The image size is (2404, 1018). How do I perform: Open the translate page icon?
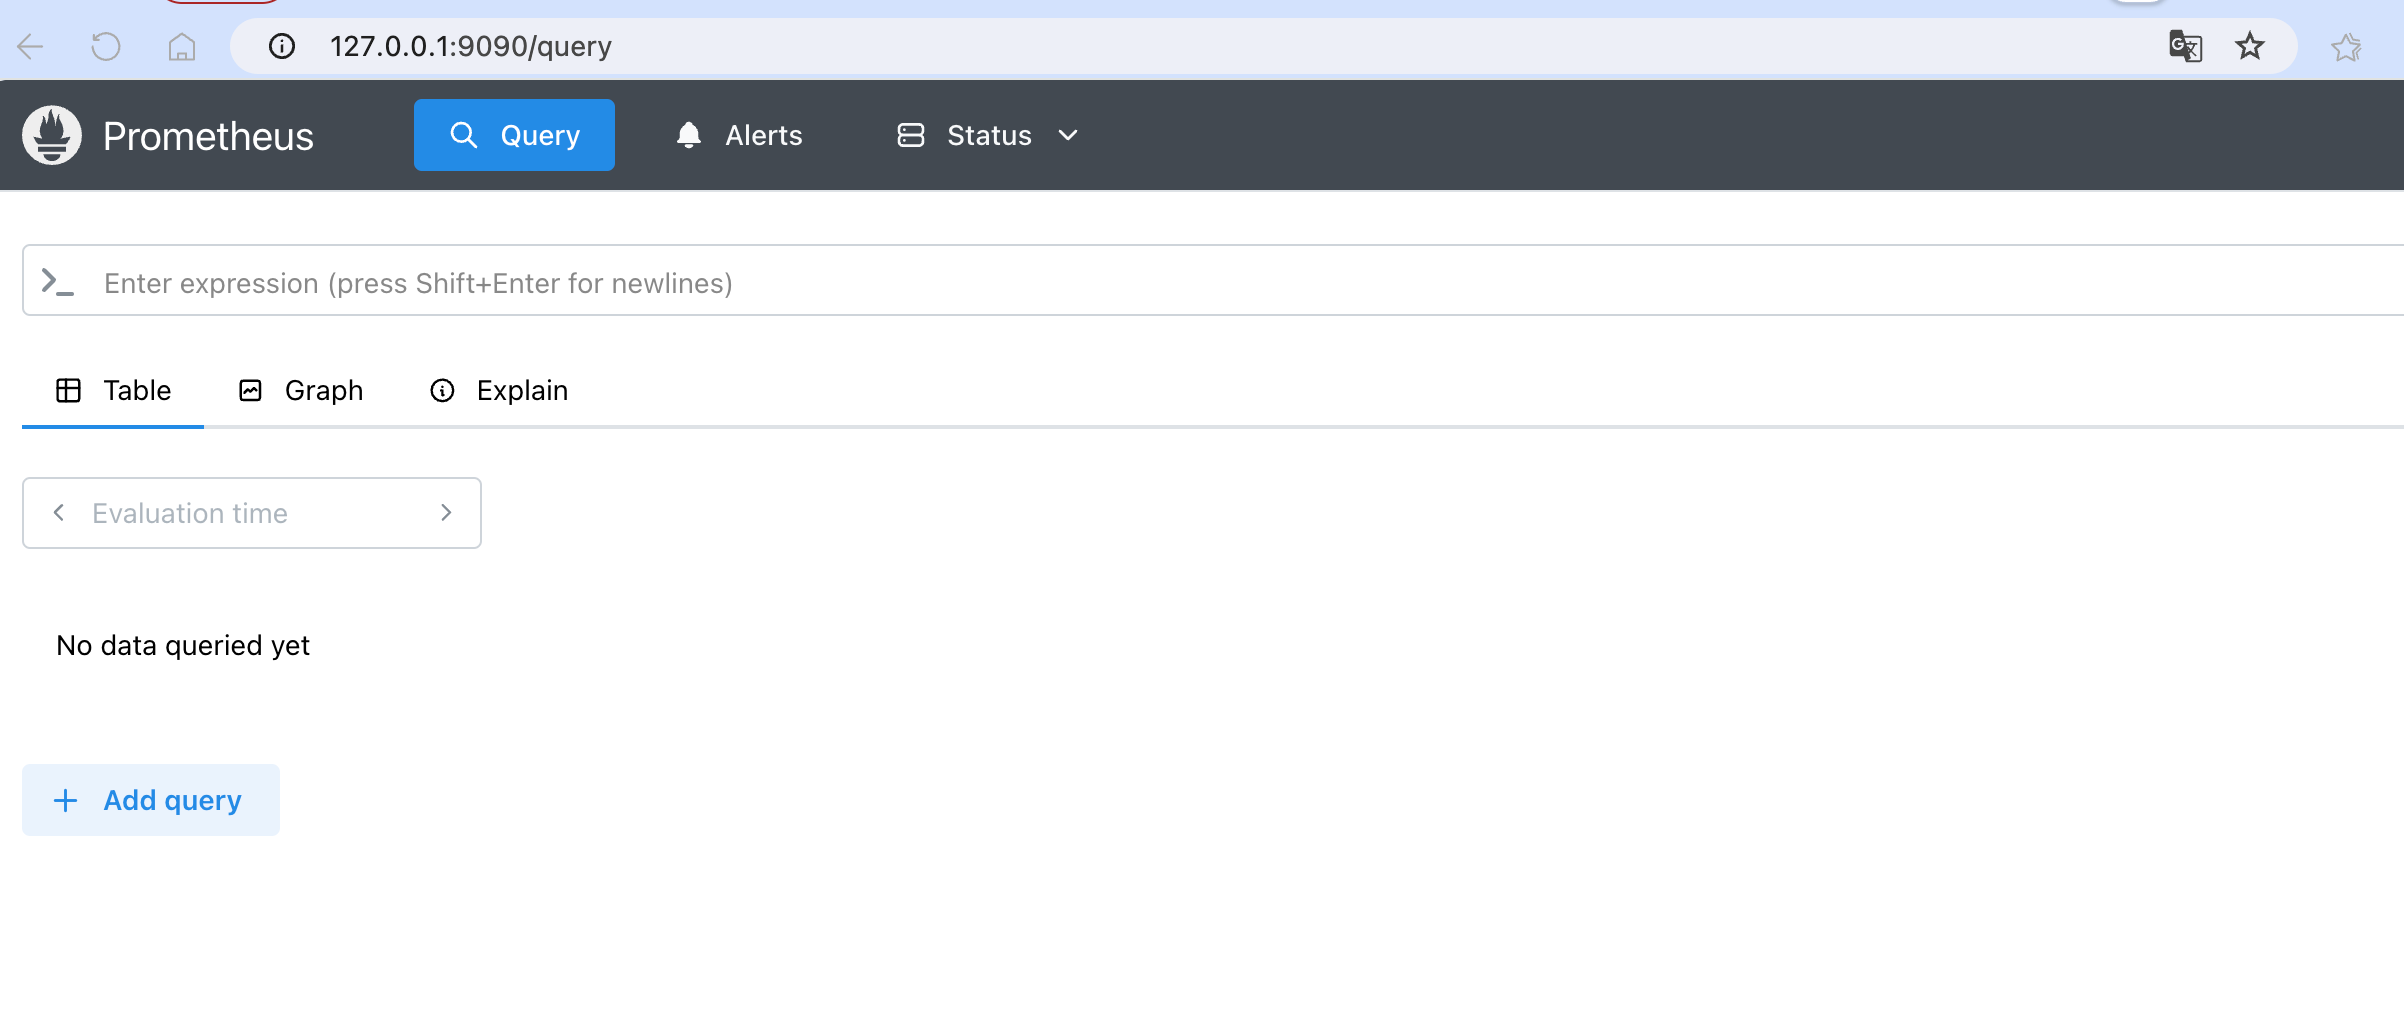[2185, 46]
